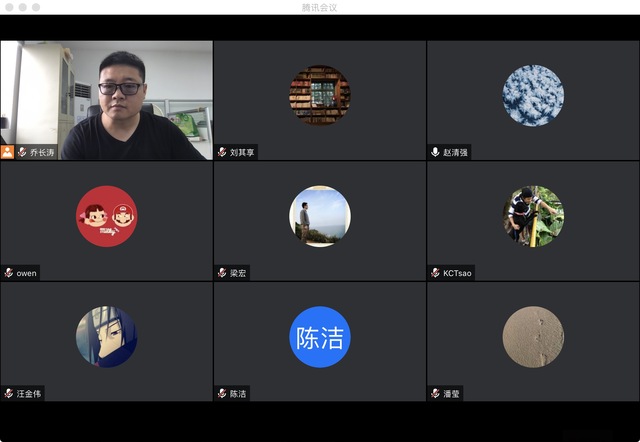Select the bookshelf avatar of 刘其享
This screenshot has height=442, width=640.
(320, 95)
